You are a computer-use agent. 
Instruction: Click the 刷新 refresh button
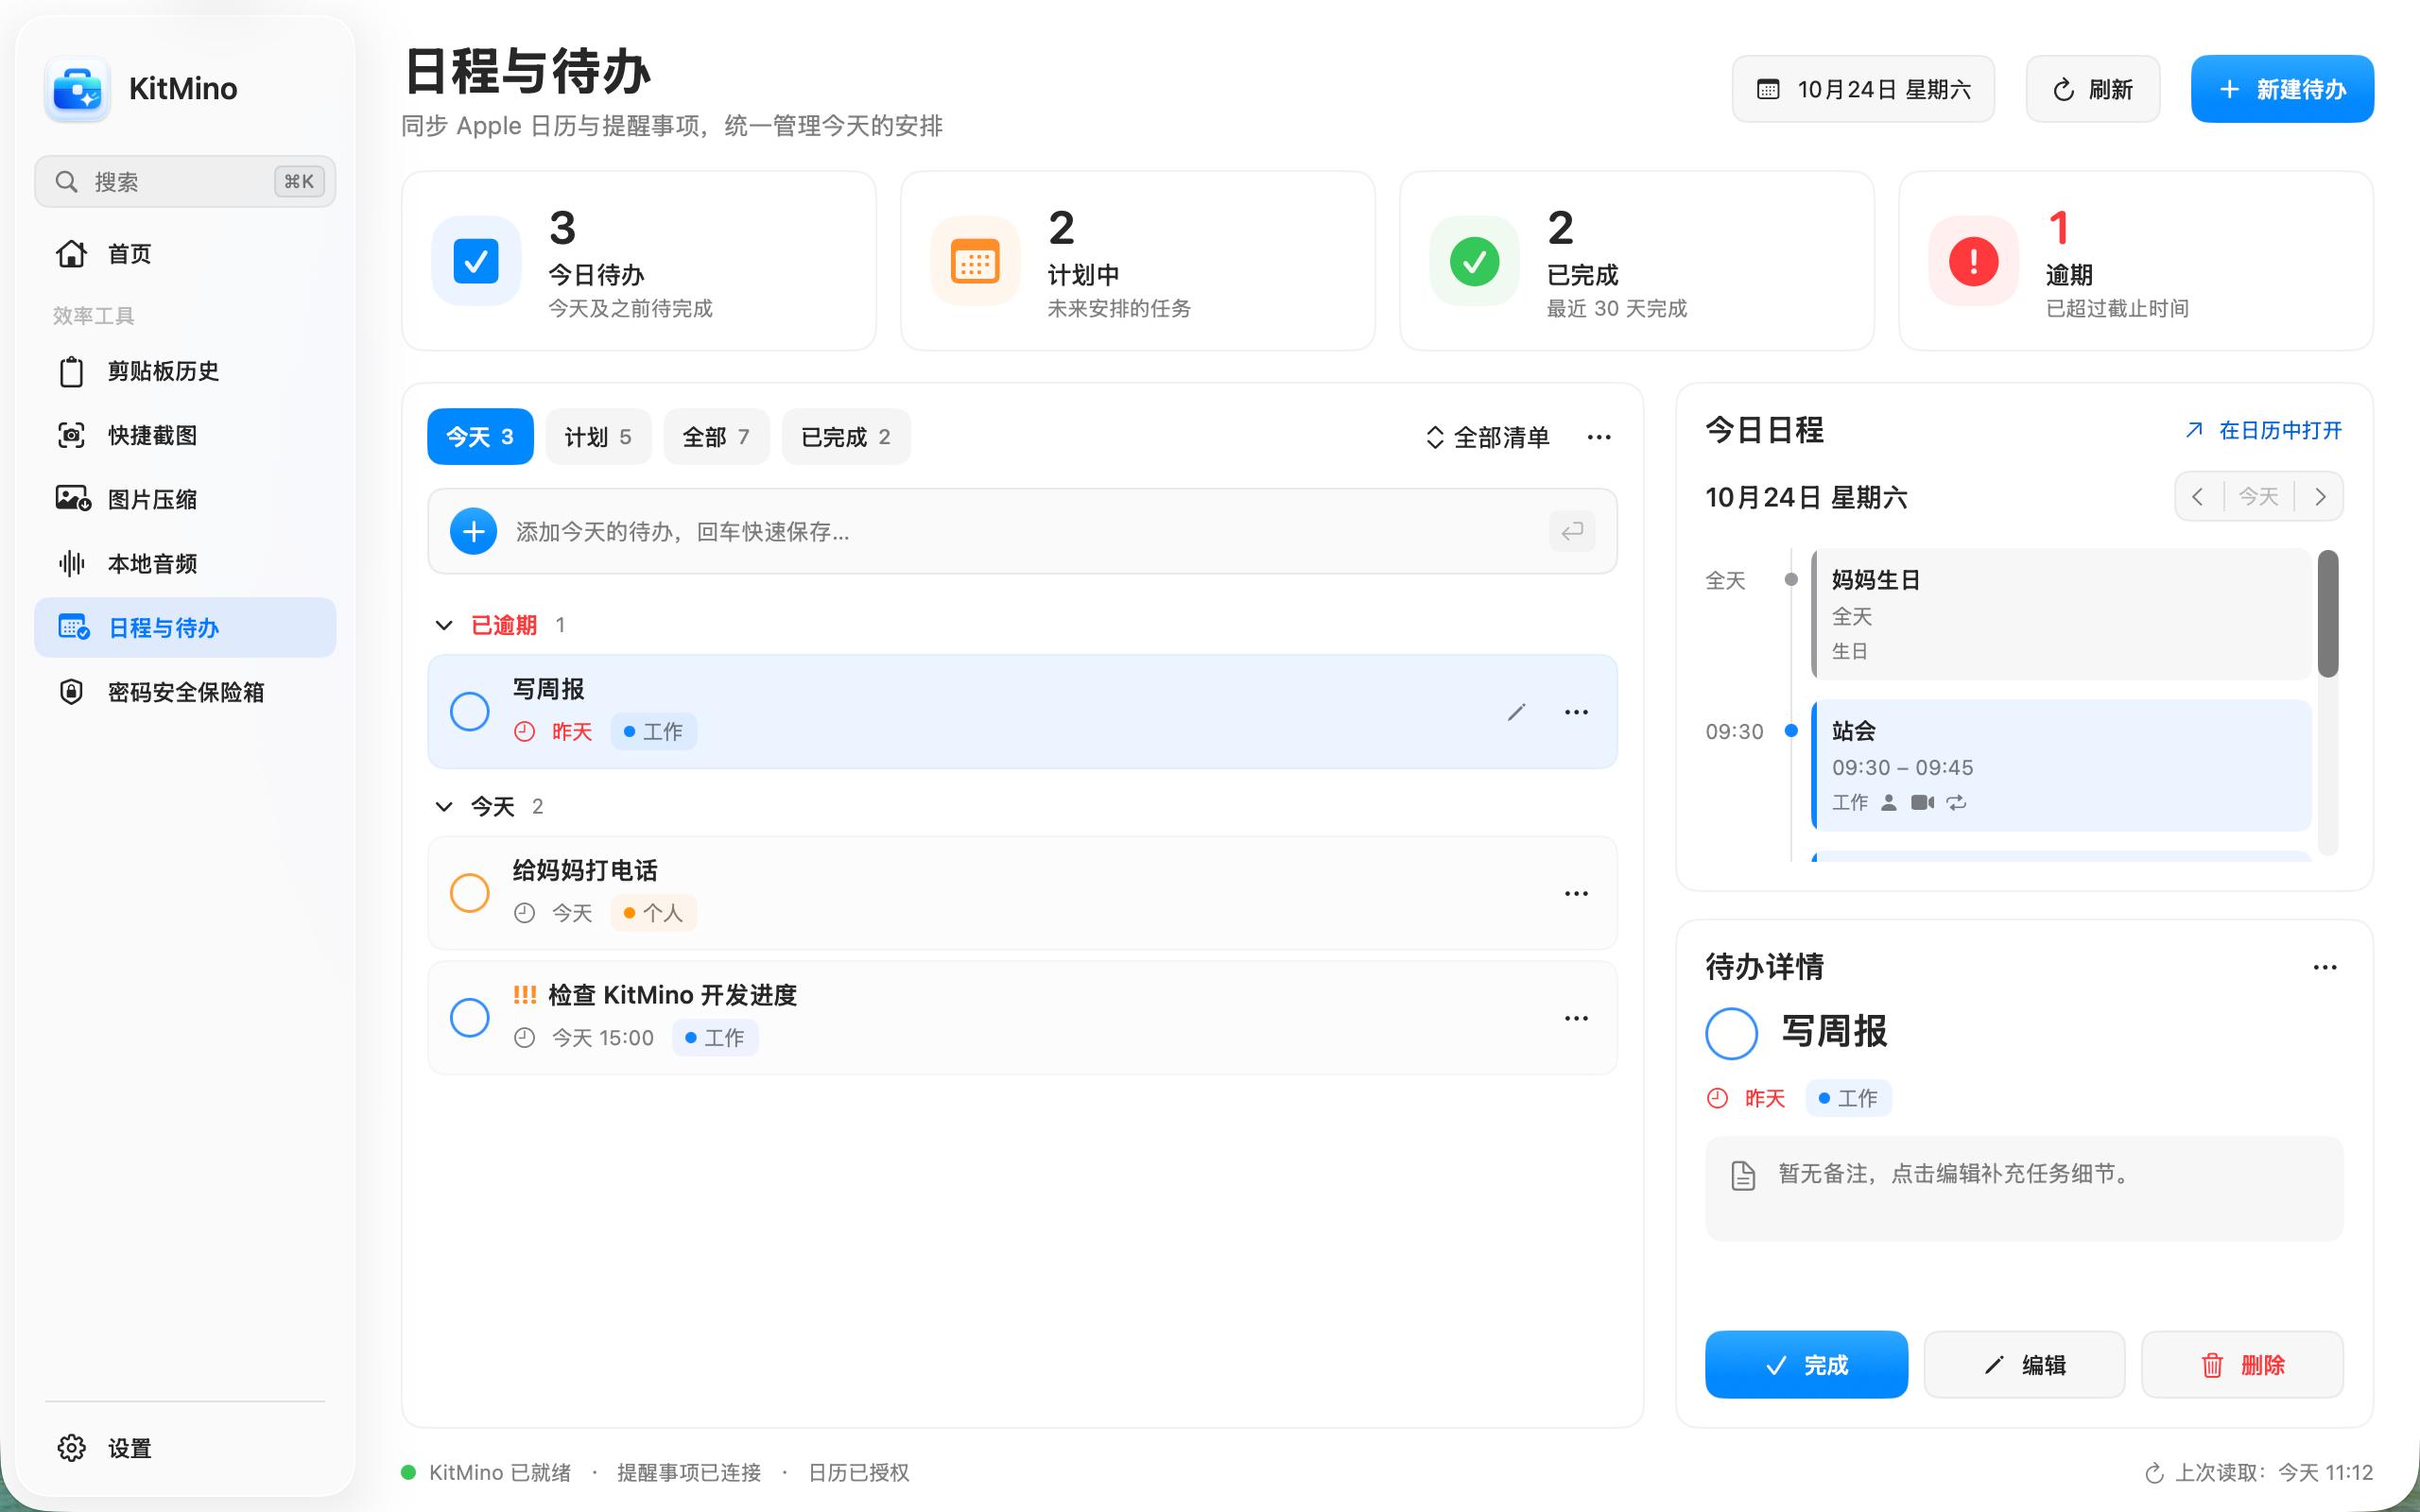pyautogui.click(x=2093, y=89)
